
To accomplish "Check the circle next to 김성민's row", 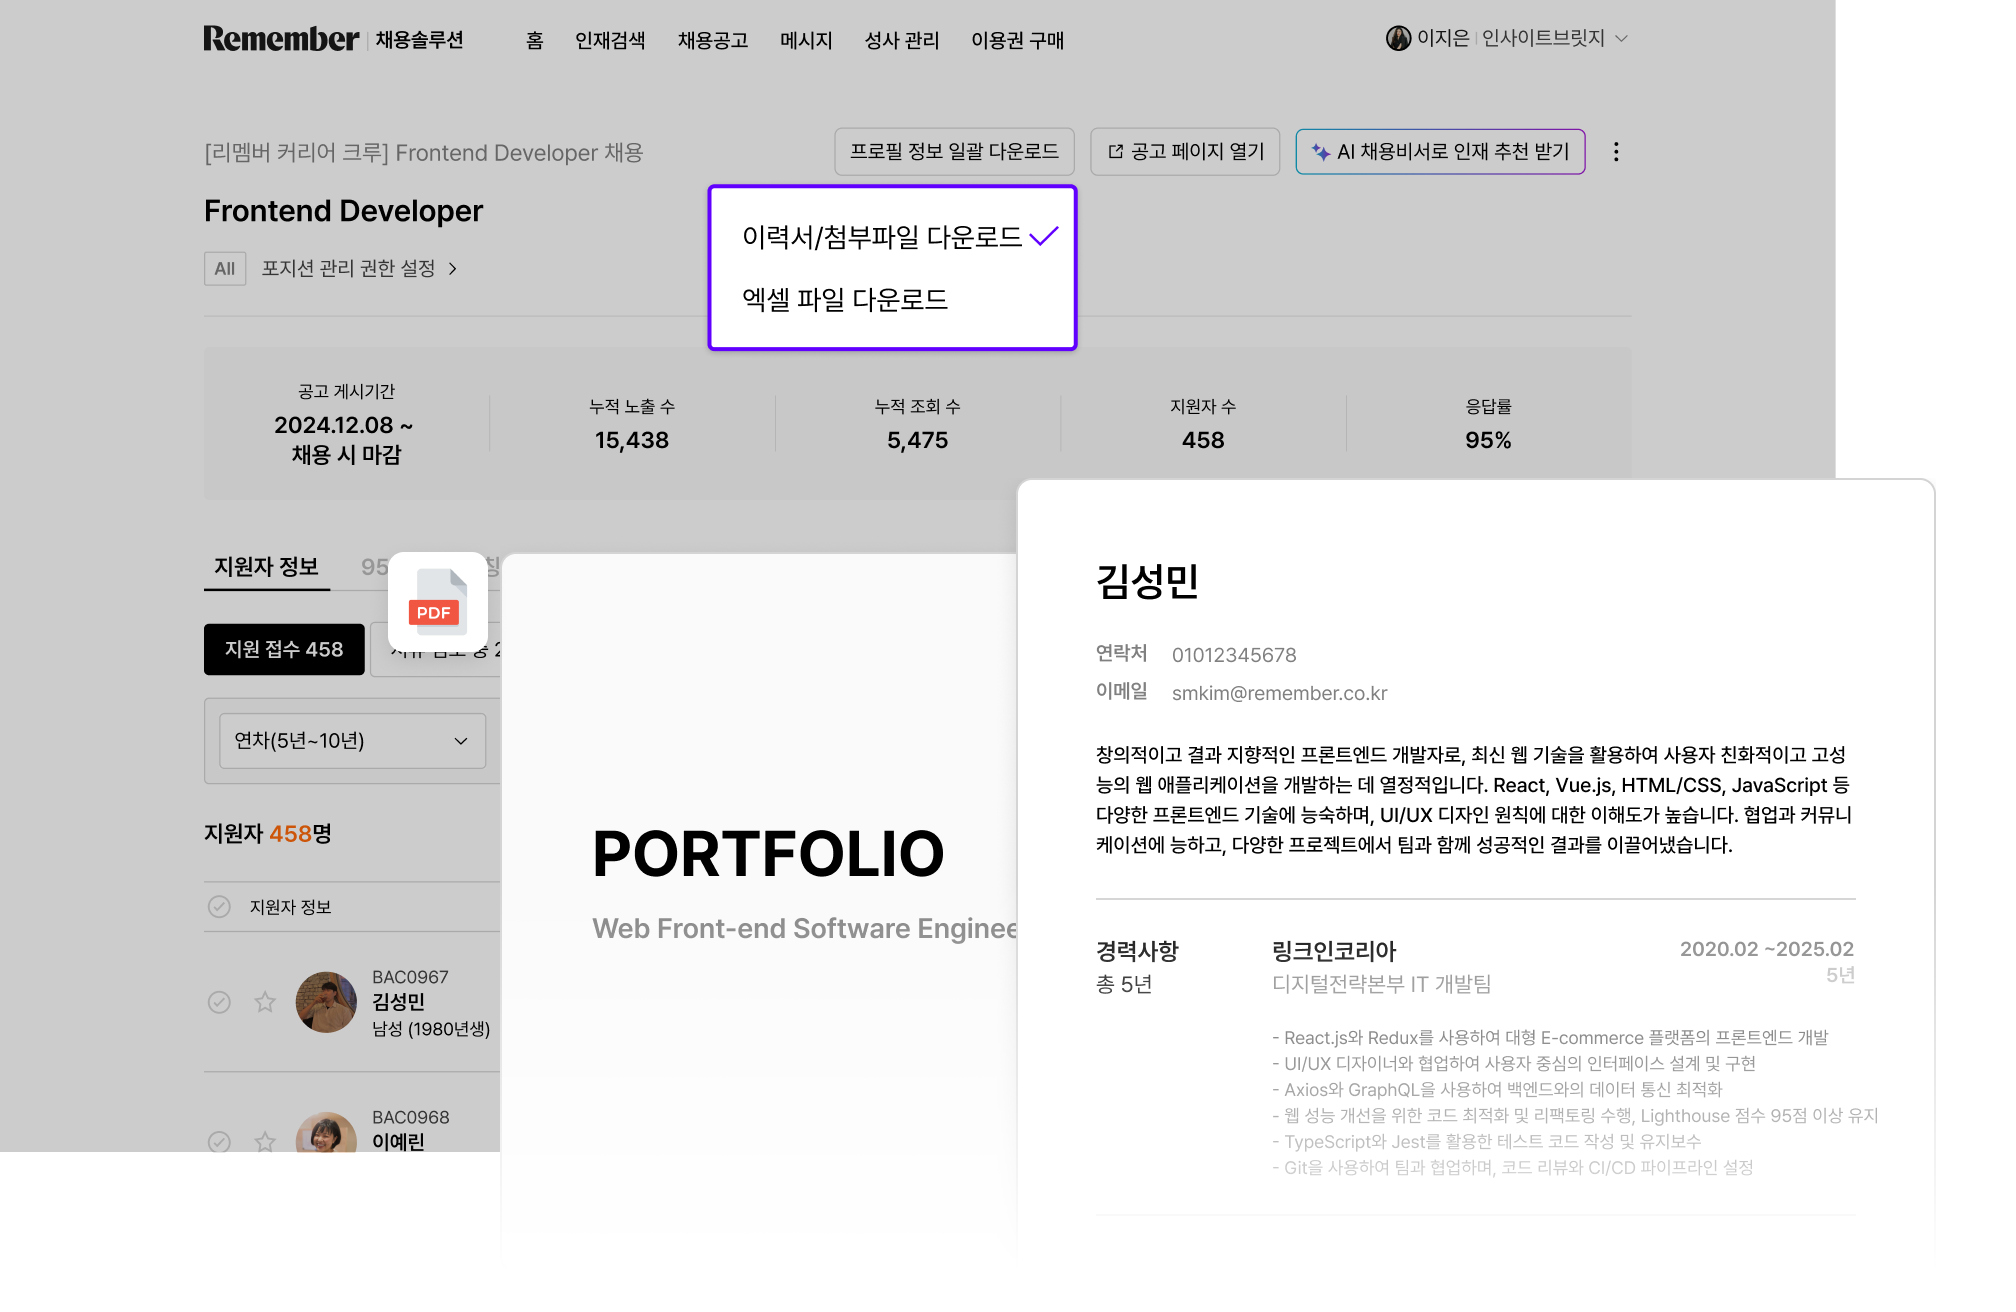I will (220, 1002).
